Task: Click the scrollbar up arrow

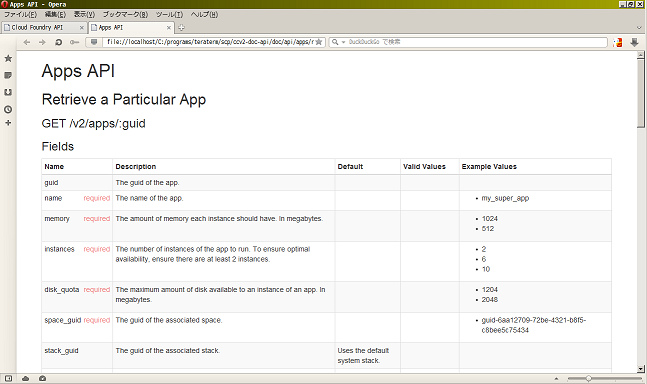Action: point(640,54)
